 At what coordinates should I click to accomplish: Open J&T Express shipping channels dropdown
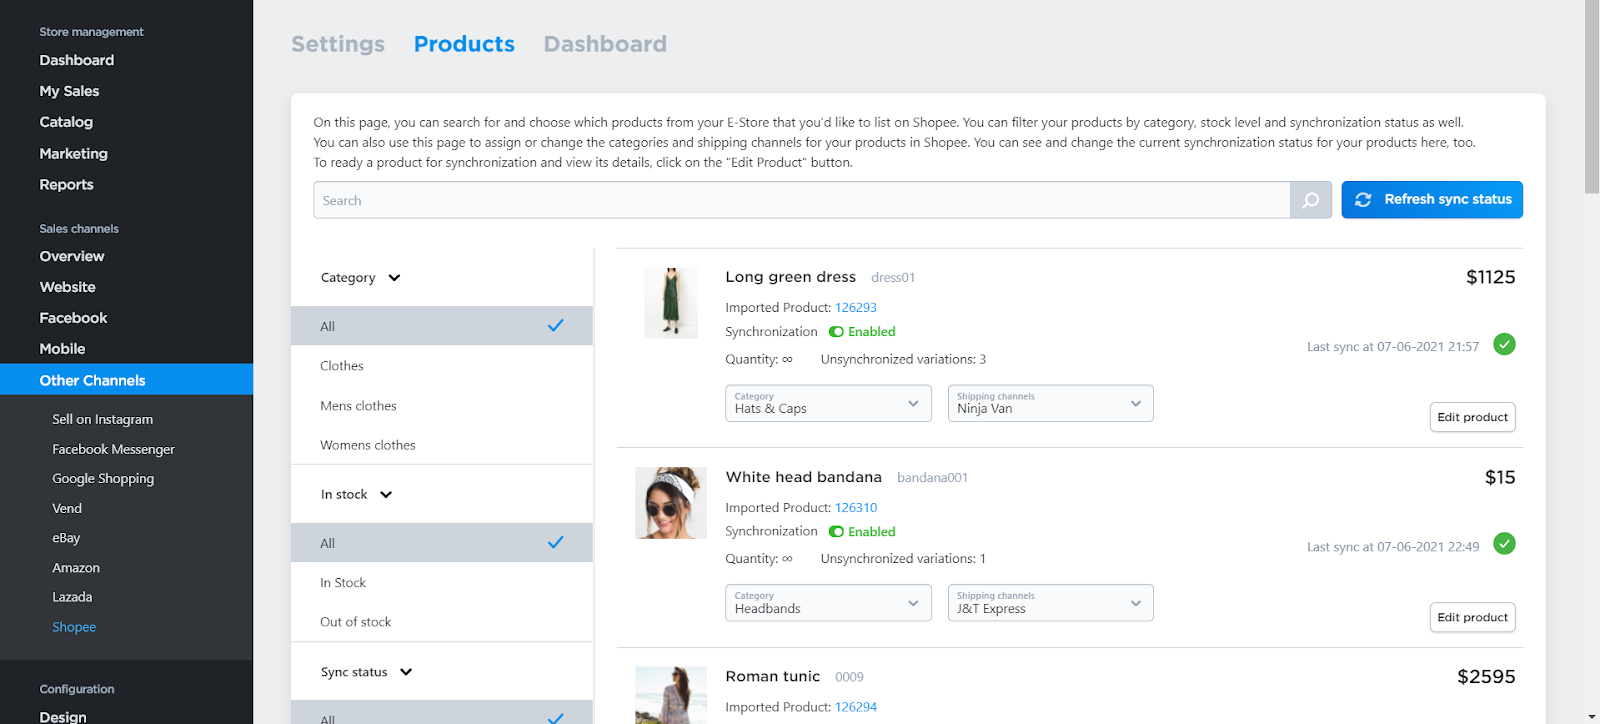pyautogui.click(x=1050, y=603)
